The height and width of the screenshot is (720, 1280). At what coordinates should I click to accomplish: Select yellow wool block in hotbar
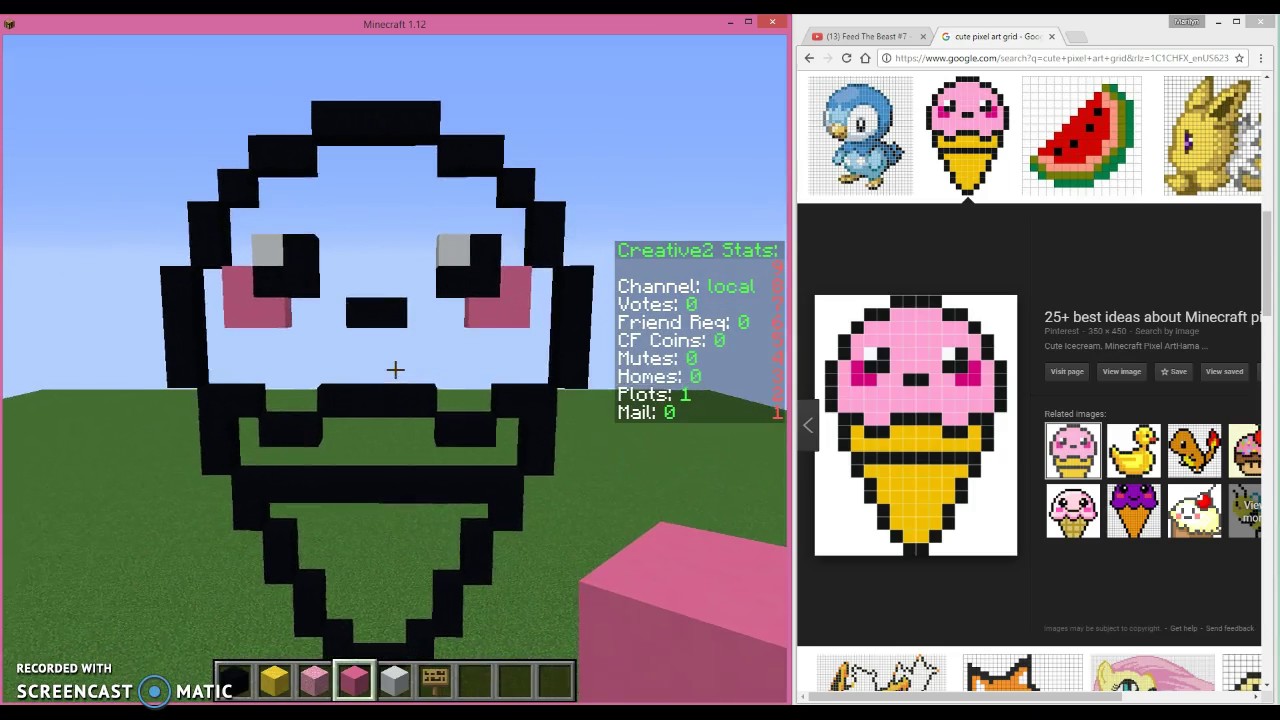coord(274,681)
